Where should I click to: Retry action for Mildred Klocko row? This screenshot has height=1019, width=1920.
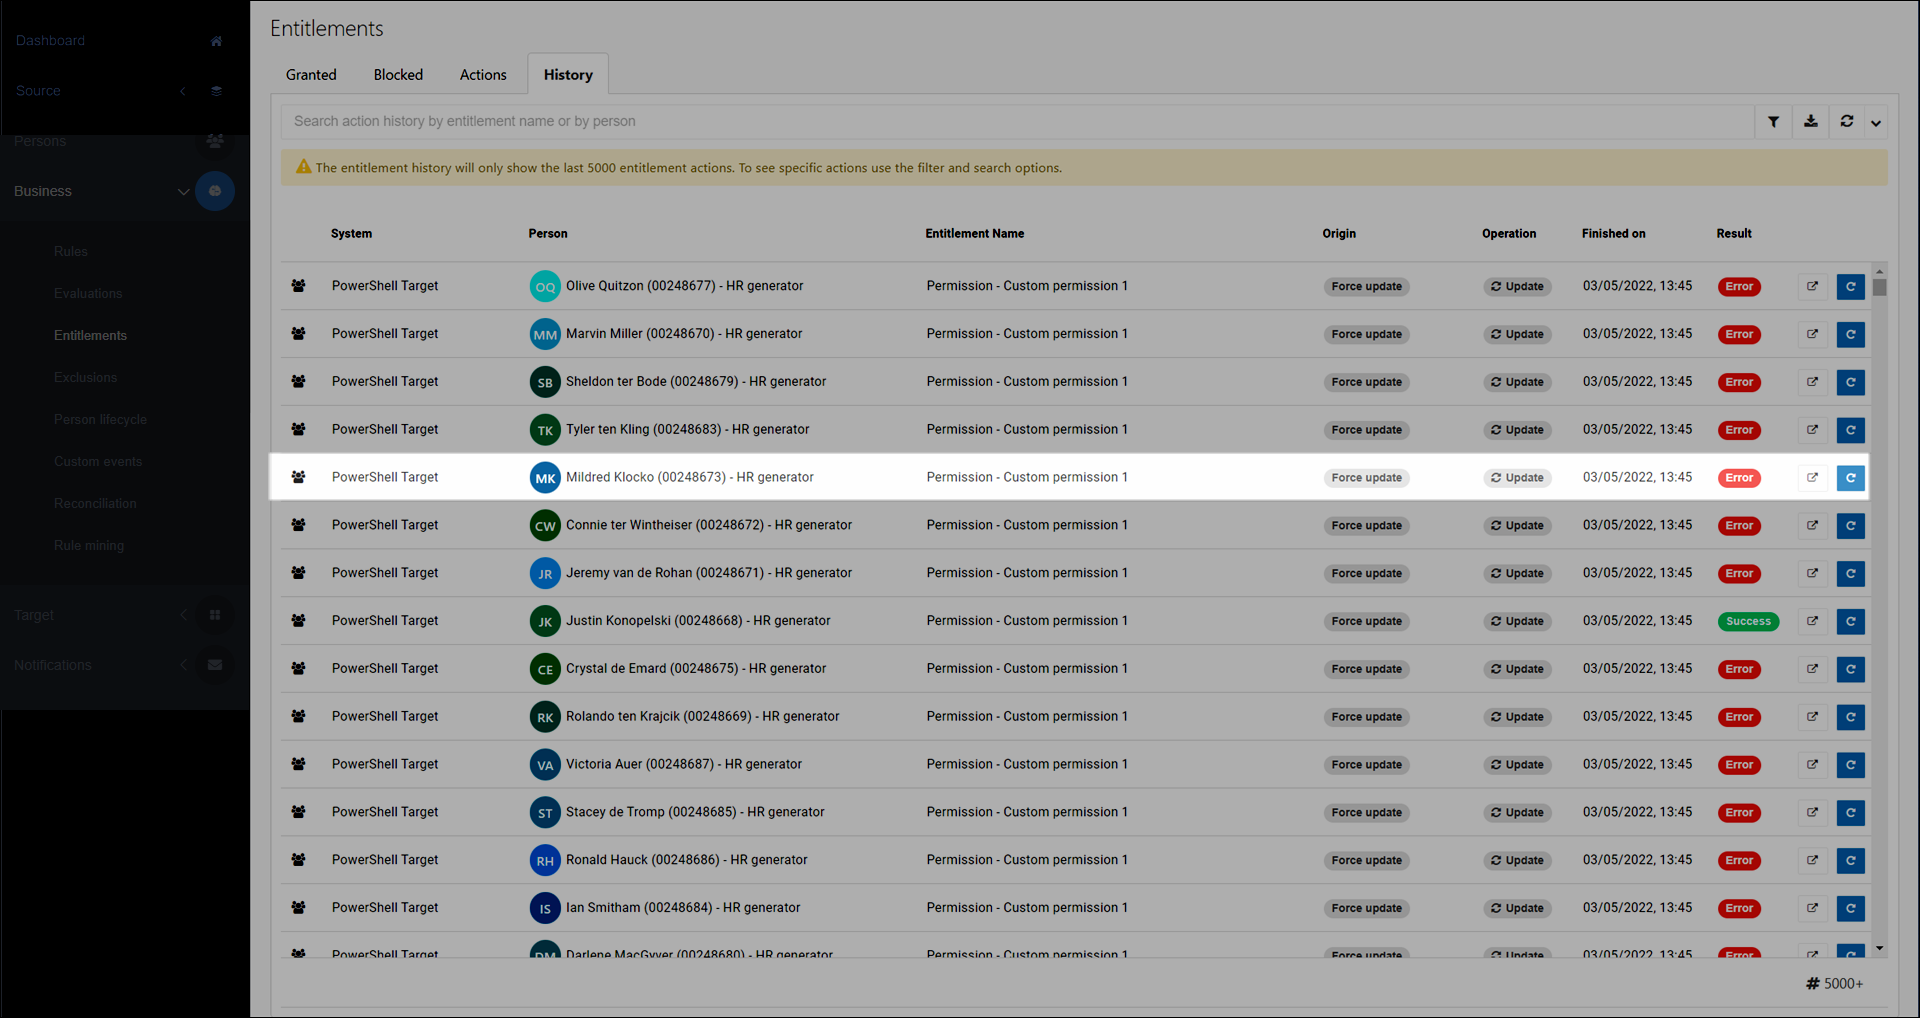(1850, 478)
